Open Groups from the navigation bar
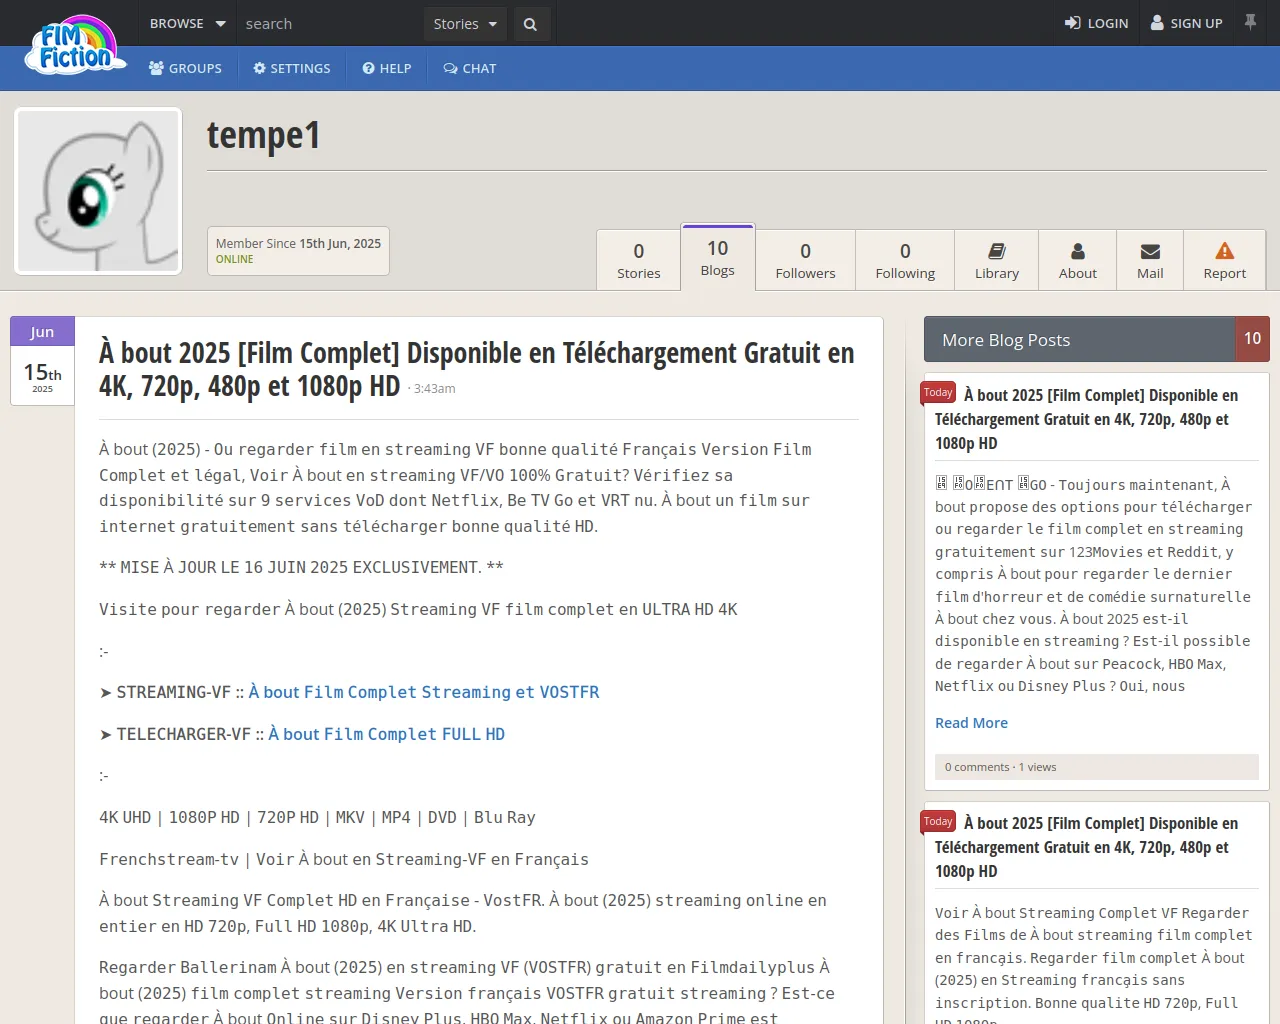 [x=186, y=69]
